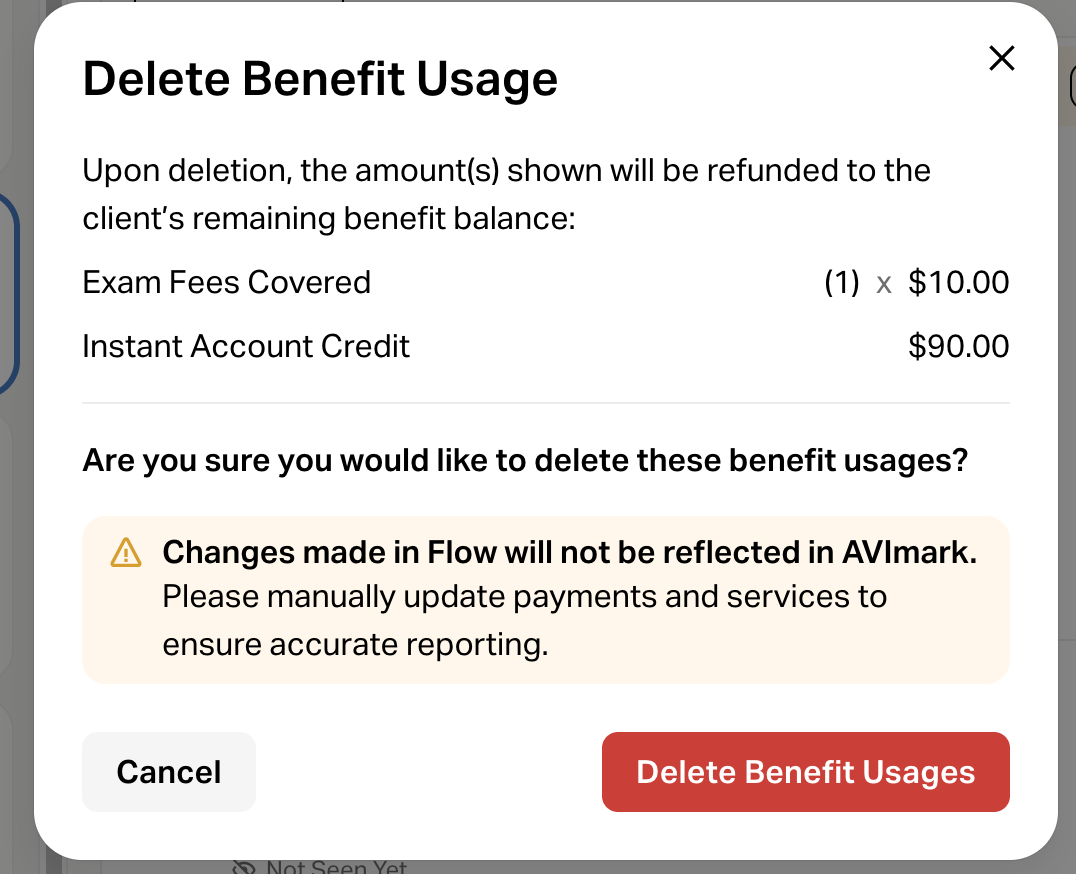
Task: Click the blue-outlined card behind dialog at left
Action: [x=10, y=290]
